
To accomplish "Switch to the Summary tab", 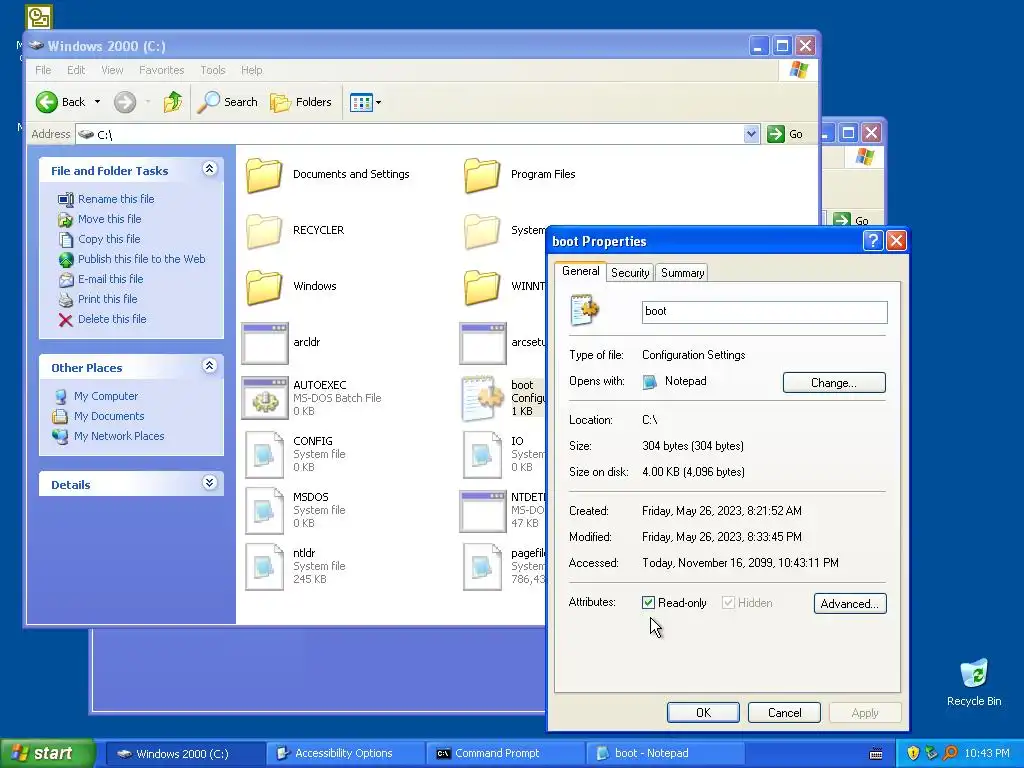I will 682,273.
